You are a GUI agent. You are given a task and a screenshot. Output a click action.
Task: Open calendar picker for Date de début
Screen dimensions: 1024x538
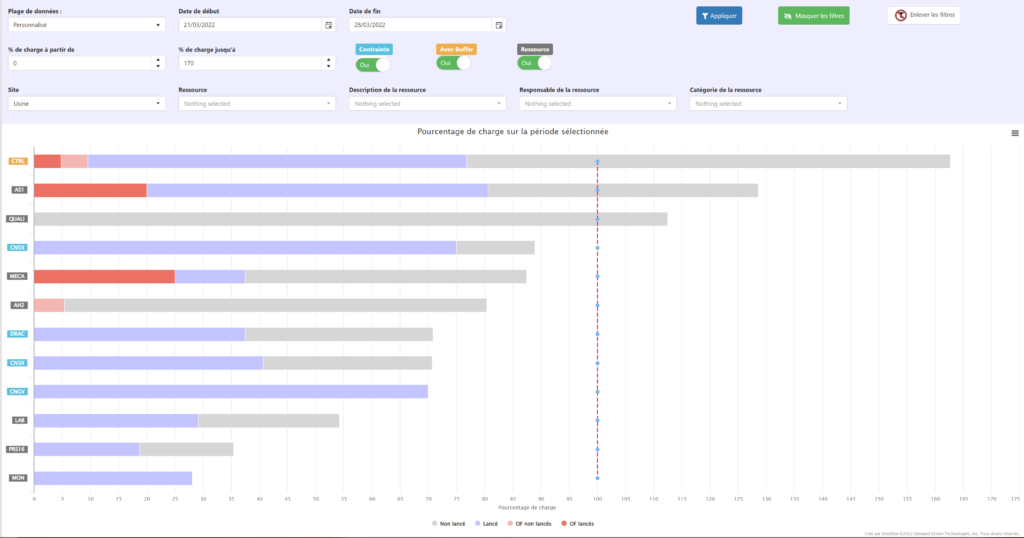[328, 25]
